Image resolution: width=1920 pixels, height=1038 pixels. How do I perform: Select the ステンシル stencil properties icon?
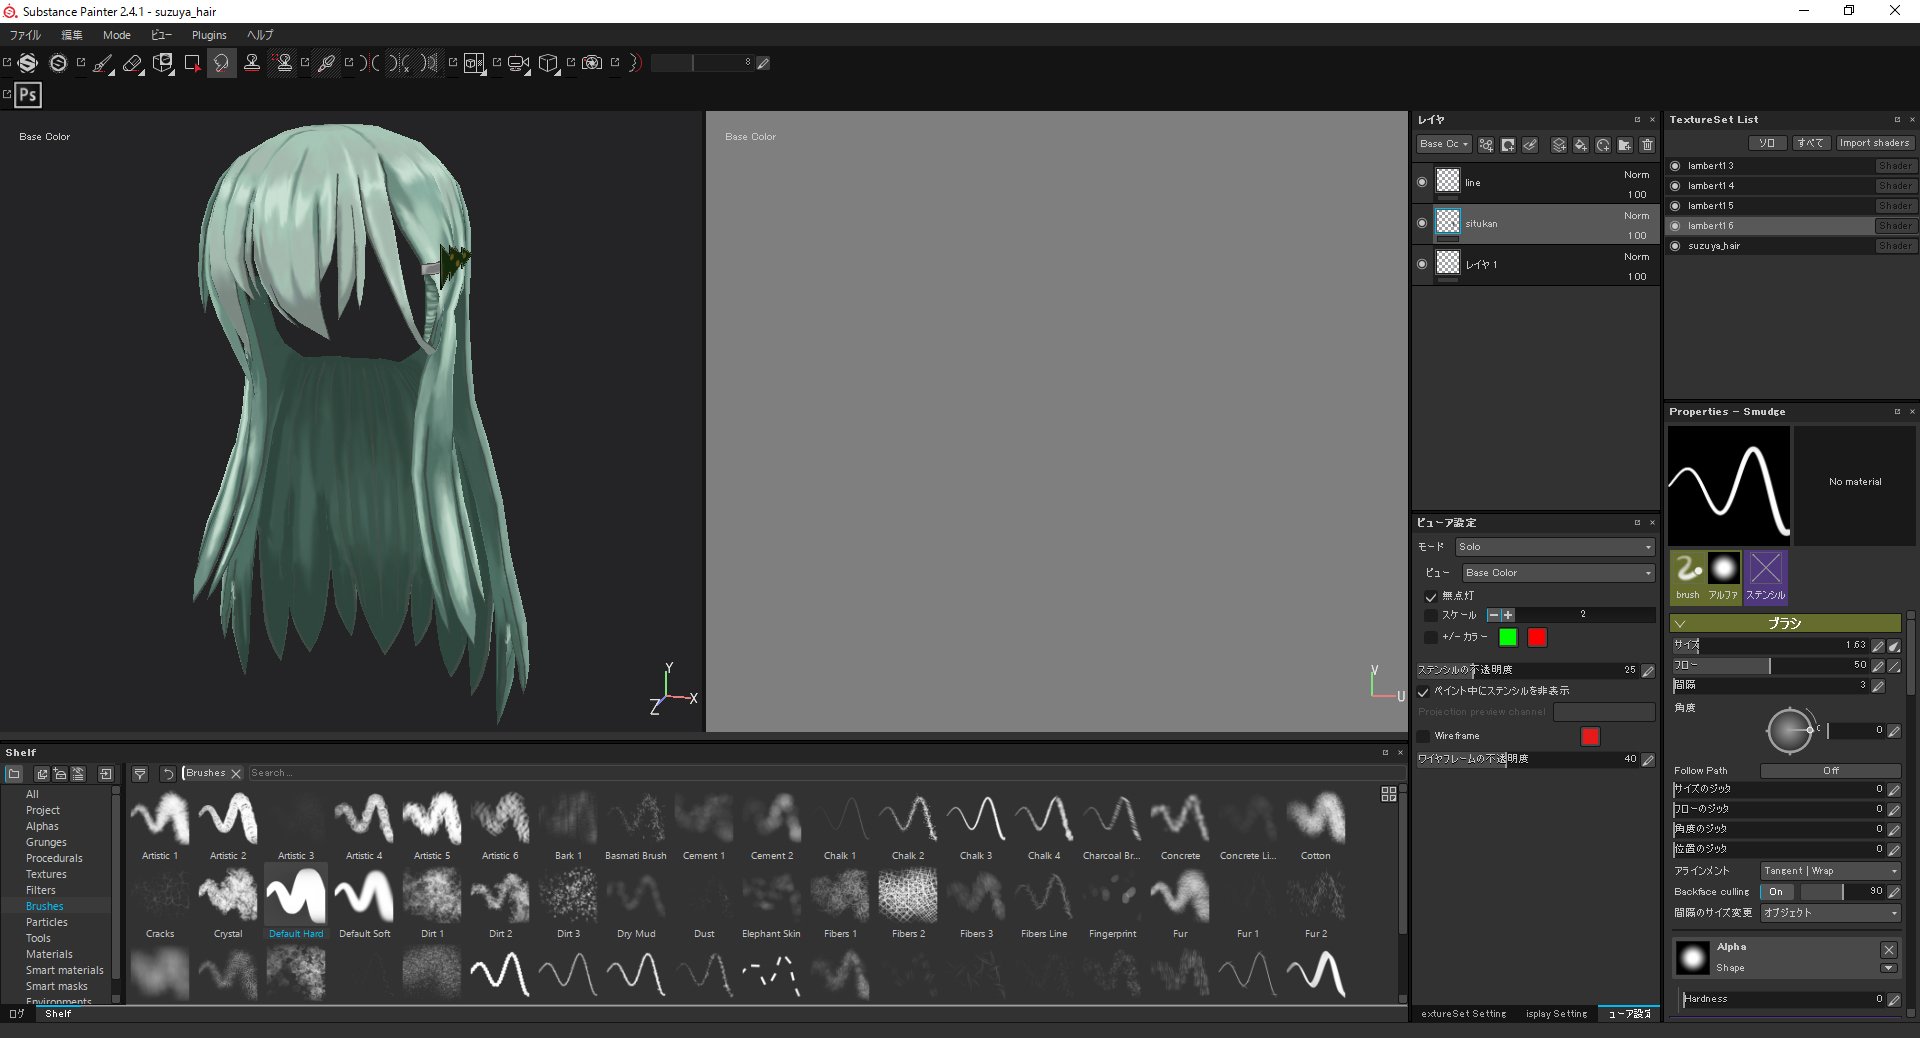(1766, 577)
